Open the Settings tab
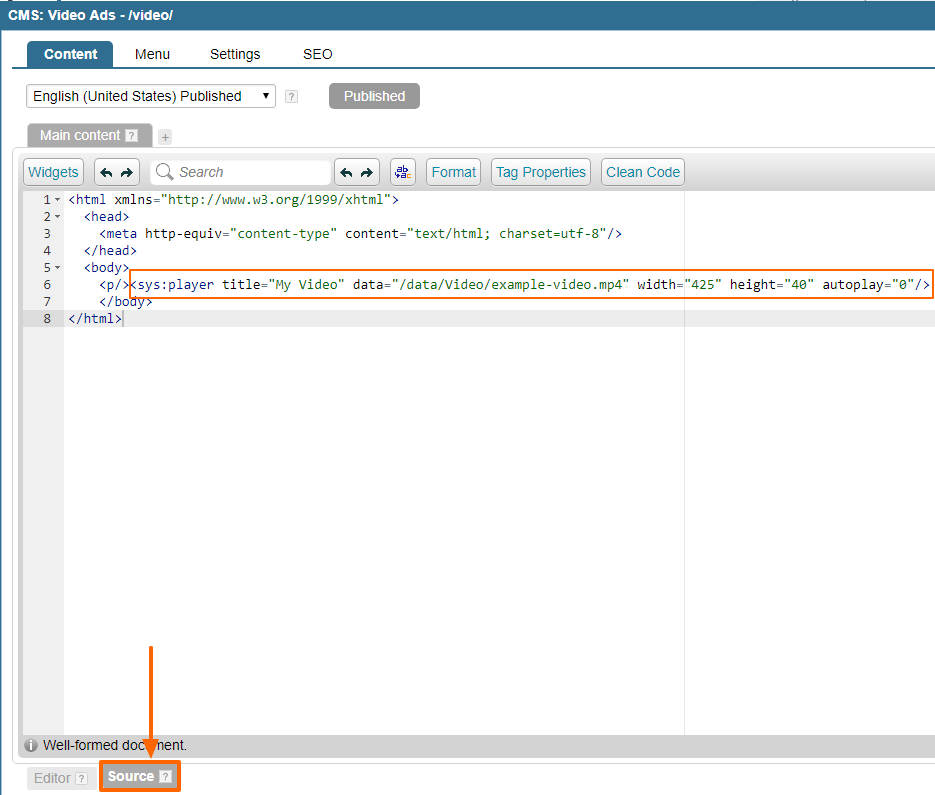Image resolution: width=935 pixels, height=795 pixels. pos(235,54)
